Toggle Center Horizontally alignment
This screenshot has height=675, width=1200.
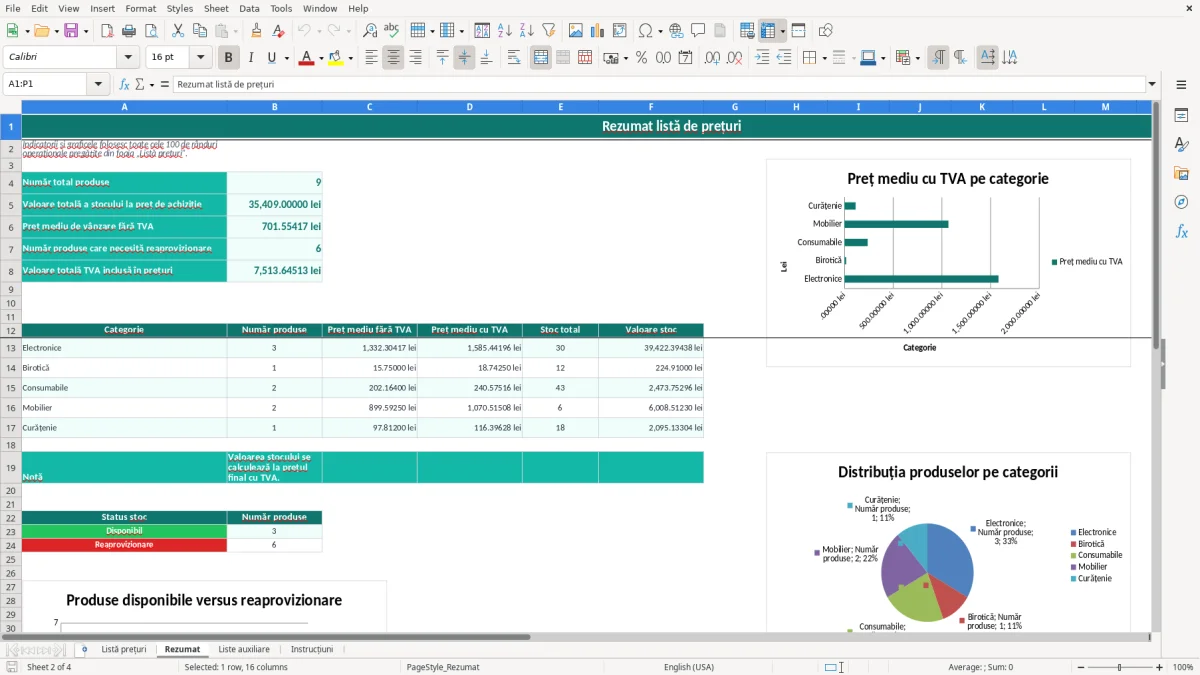(x=394, y=58)
